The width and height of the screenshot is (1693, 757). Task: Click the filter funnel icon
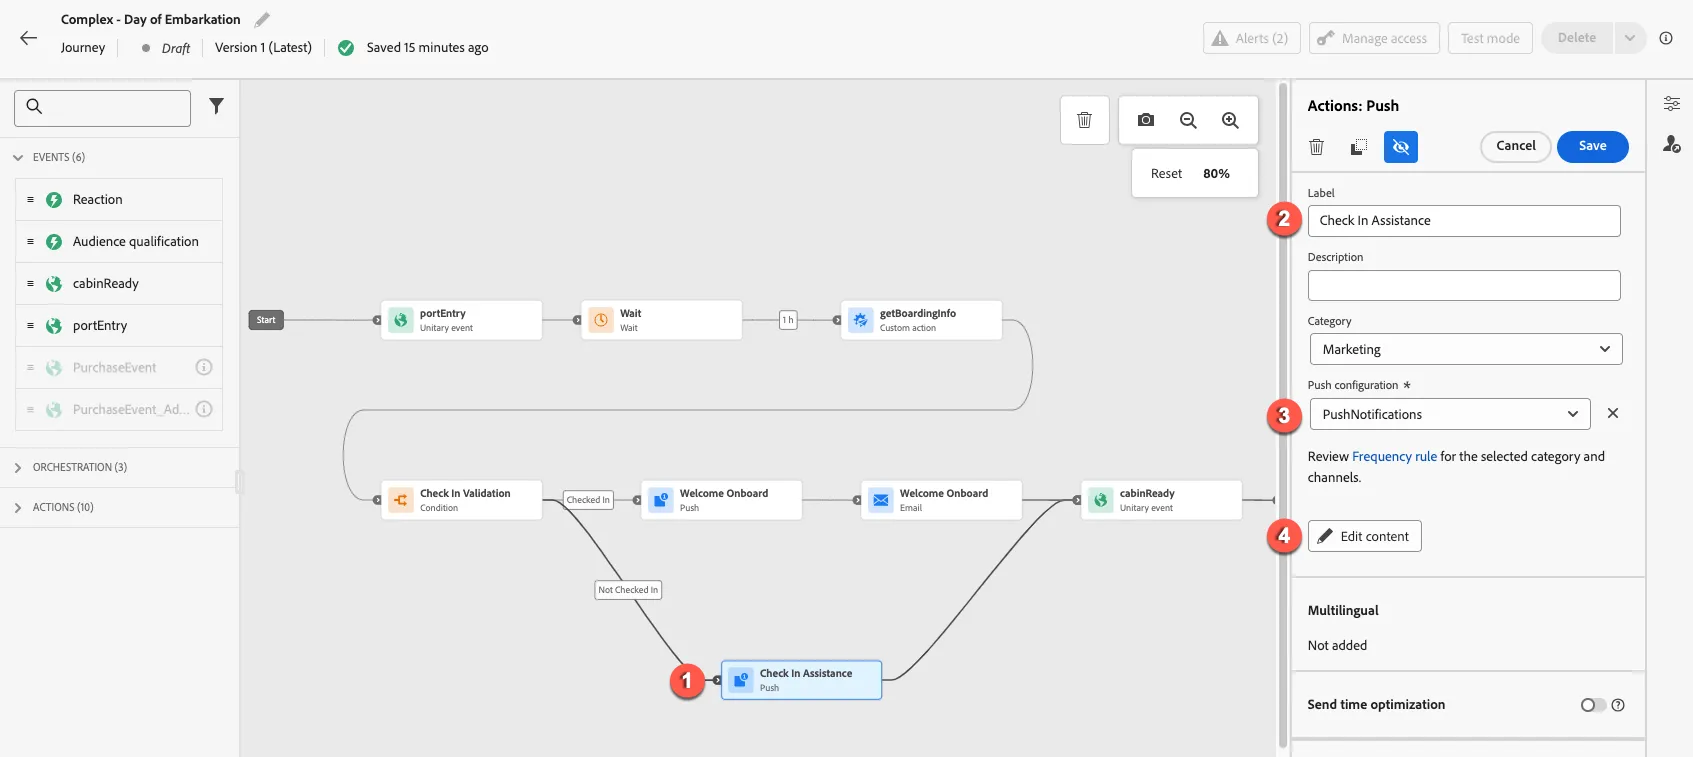tap(216, 106)
